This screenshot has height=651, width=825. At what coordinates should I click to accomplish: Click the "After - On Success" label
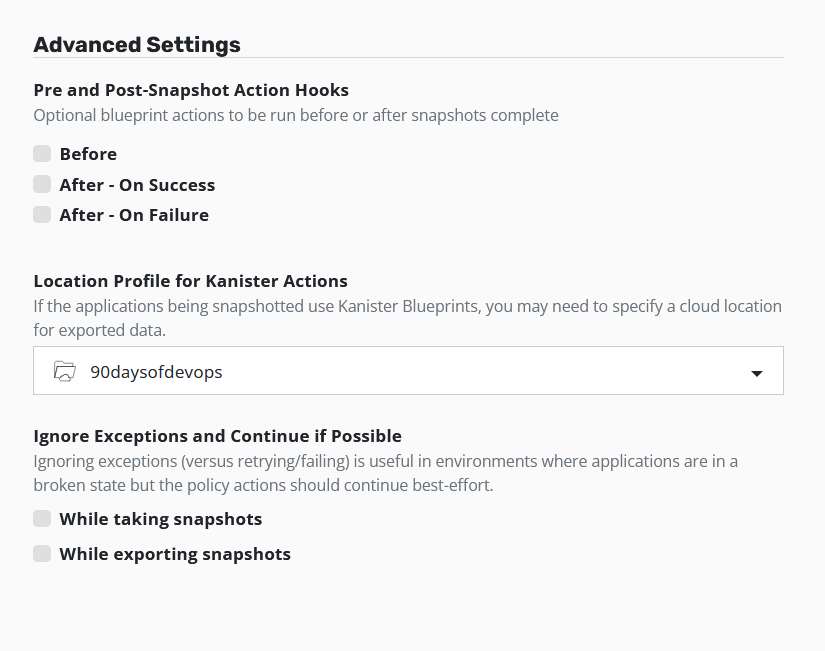tap(137, 185)
